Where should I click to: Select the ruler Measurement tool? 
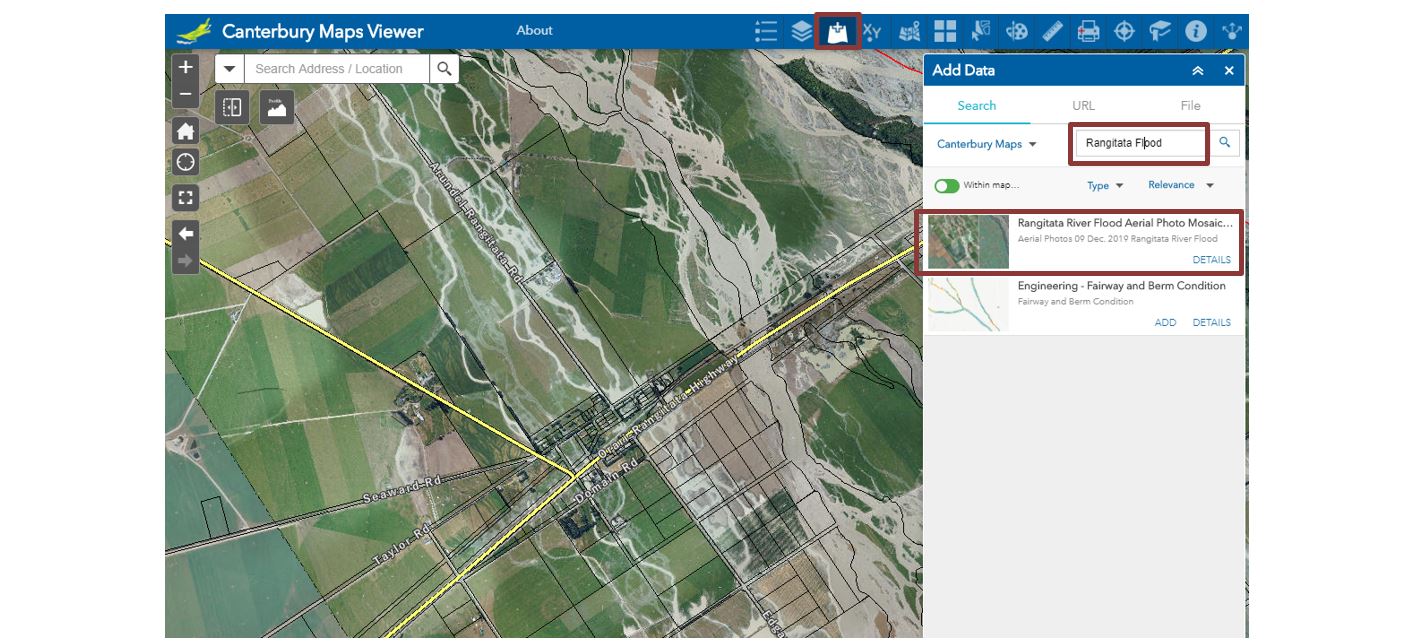1052,31
